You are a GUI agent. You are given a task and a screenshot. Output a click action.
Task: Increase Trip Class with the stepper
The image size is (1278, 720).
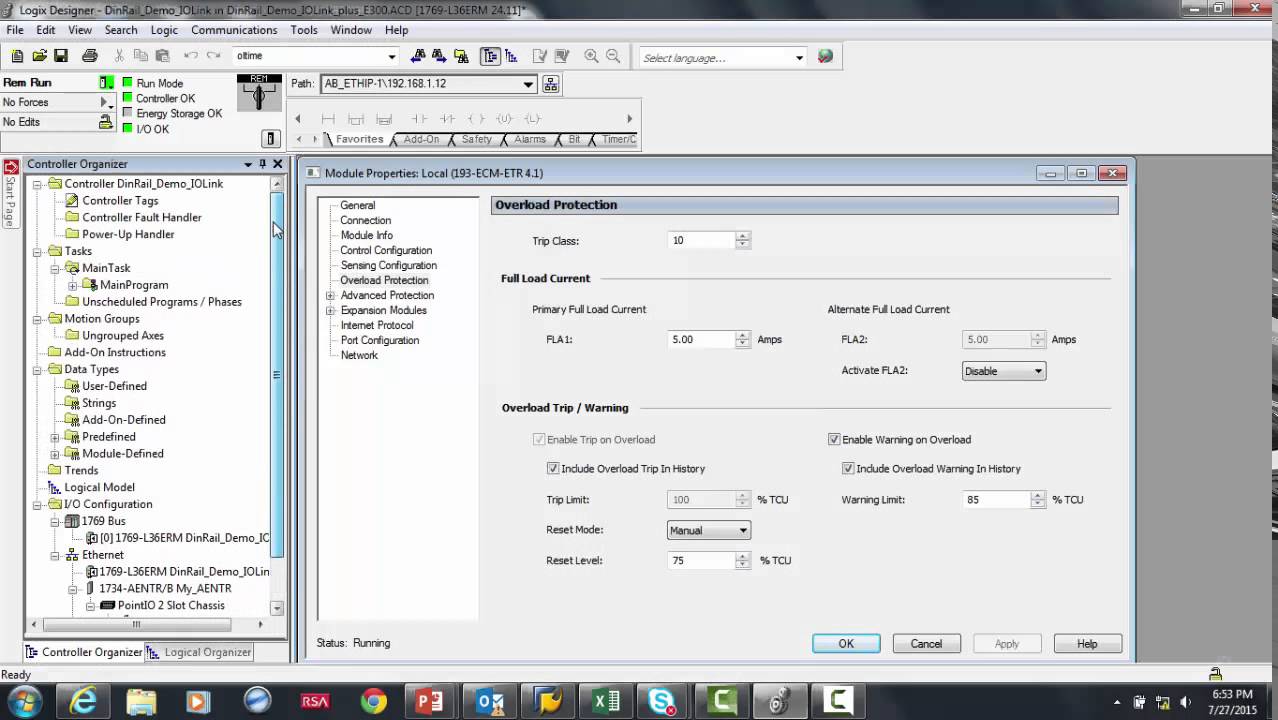click(742, 236)
